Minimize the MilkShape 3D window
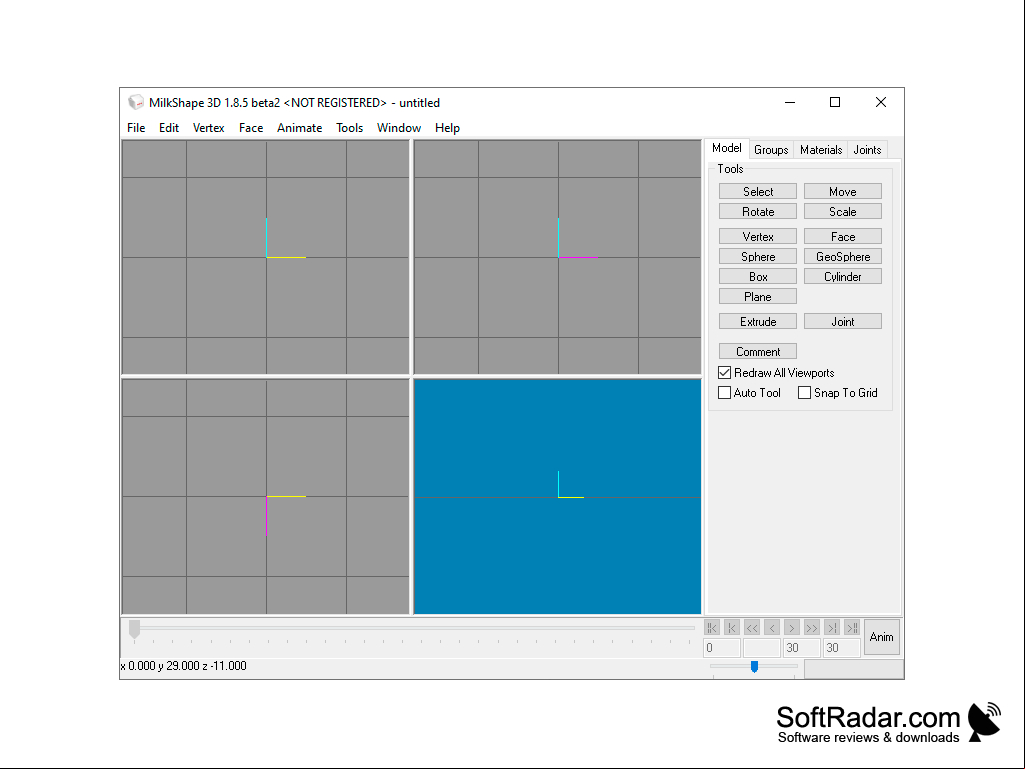The height and width of the screenshot is (769, 1025). [x=790, y=103]
